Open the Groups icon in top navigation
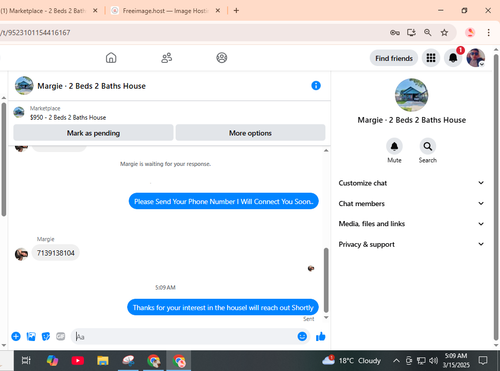 coord(222,58)
